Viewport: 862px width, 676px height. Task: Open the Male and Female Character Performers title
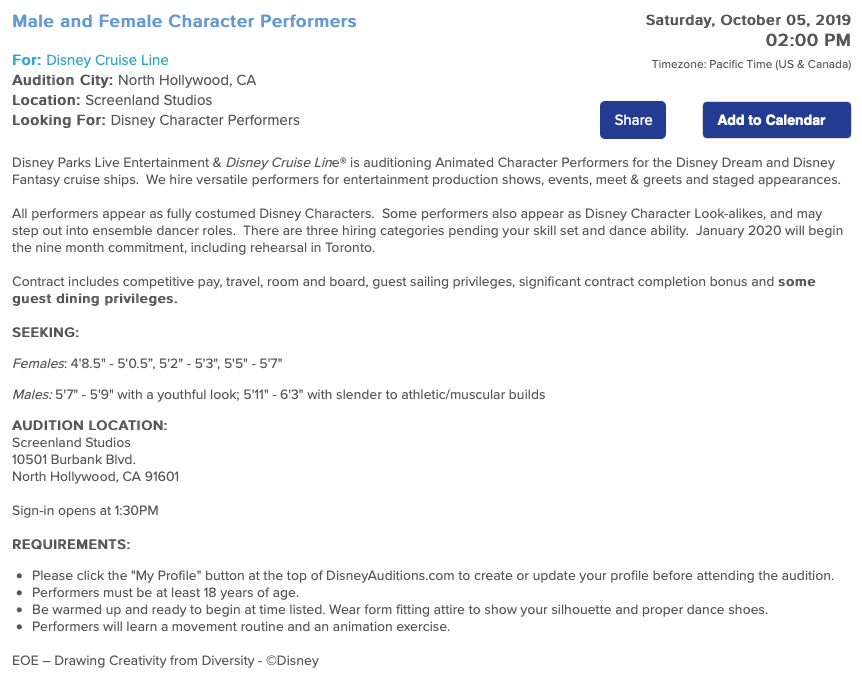point(184,21)
